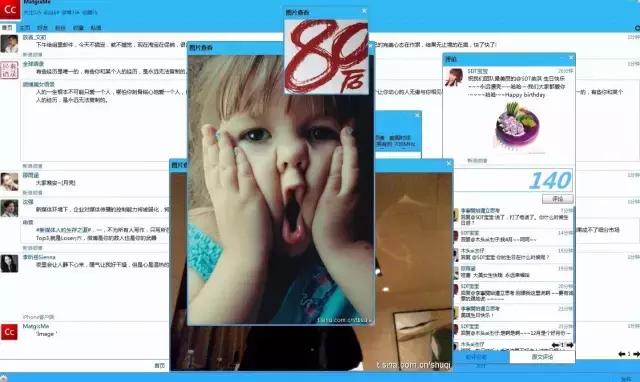The width and height of the screenshot is (640, 382).
Task: Switch to the 粉丝 navigation tab
Action: [60, 28]
